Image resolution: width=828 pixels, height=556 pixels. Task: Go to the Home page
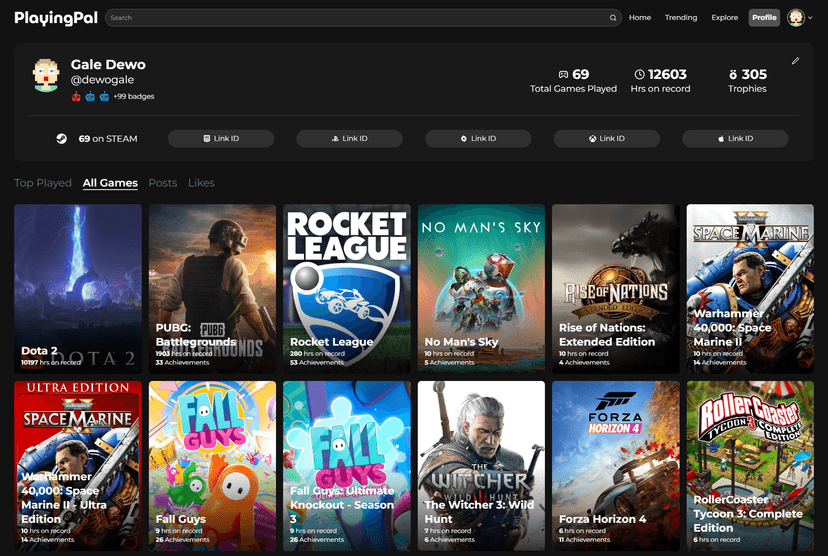pos(639,17)
